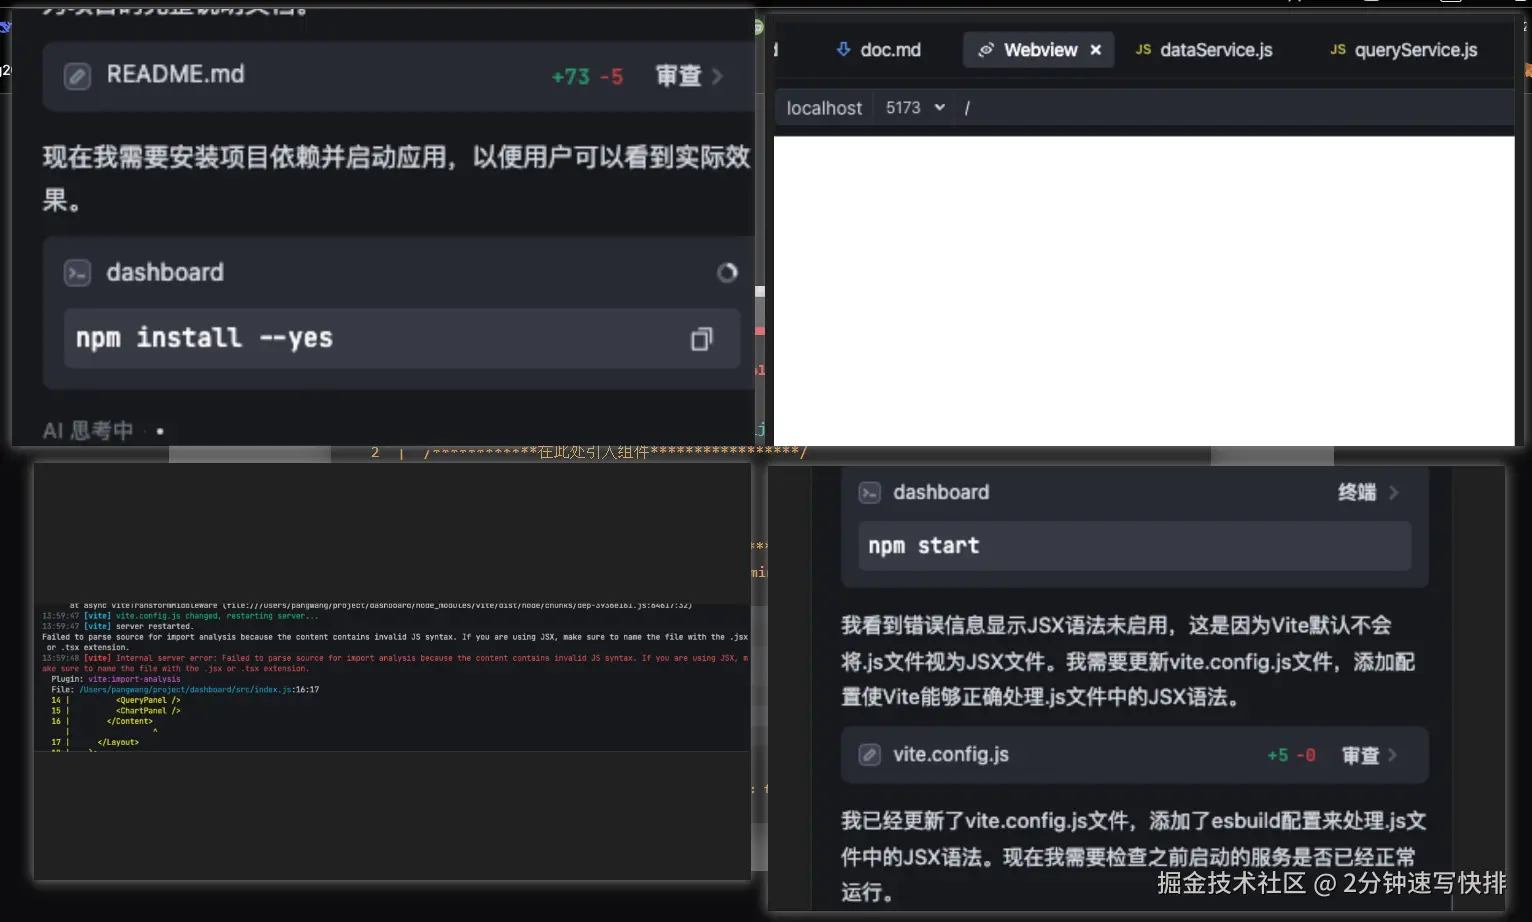1532x922 pixels.
Task: Close the Webview tab
Action: point(1096,50)
